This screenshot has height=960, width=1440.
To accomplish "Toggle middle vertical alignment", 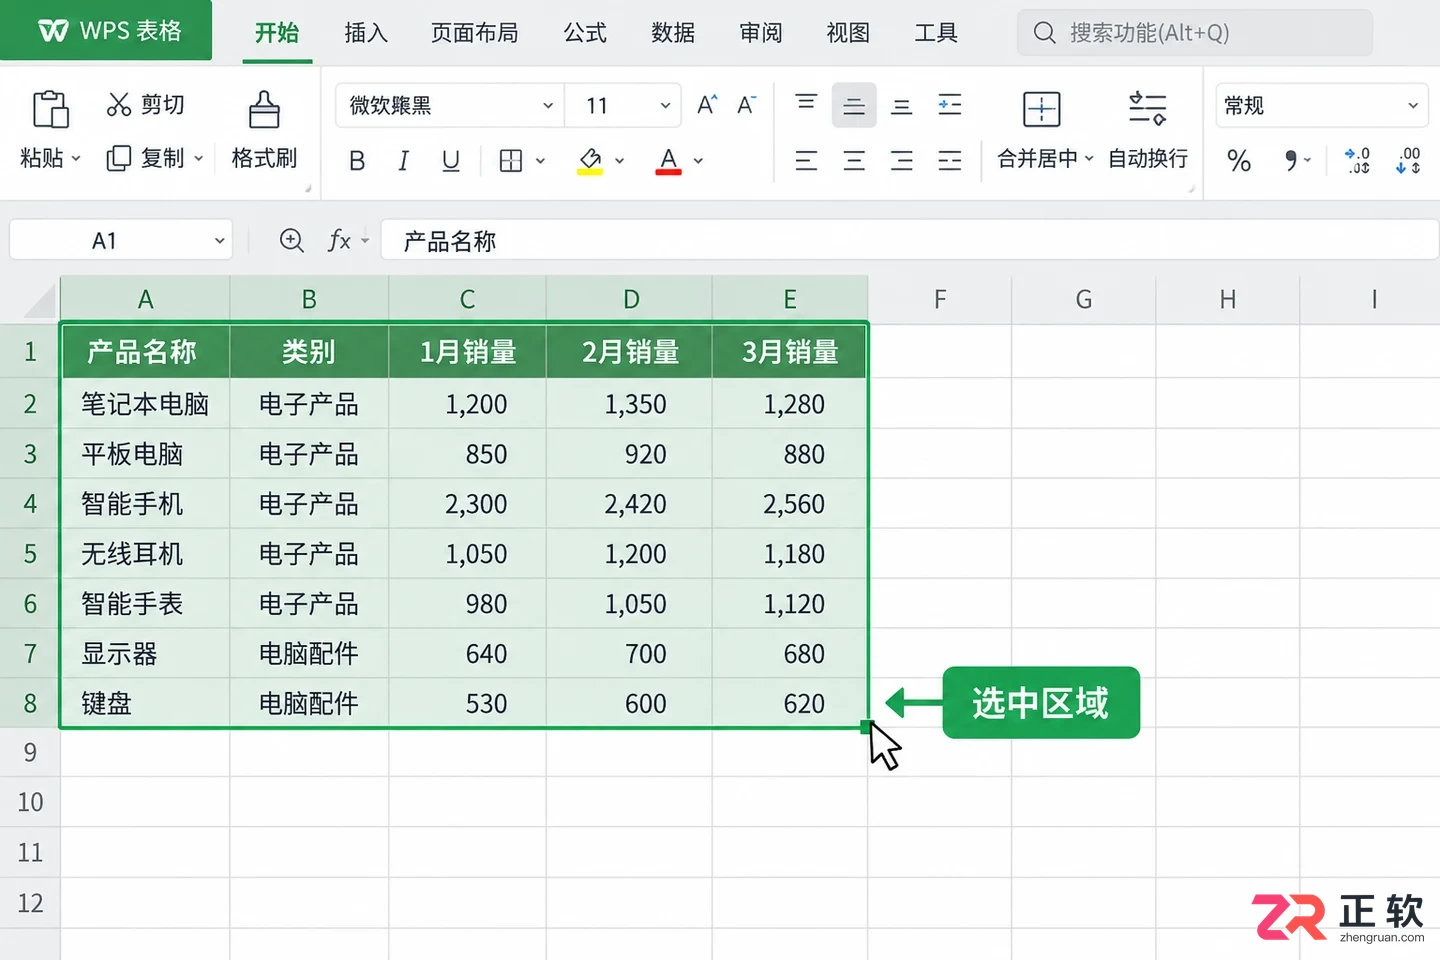I will (854, 106).
